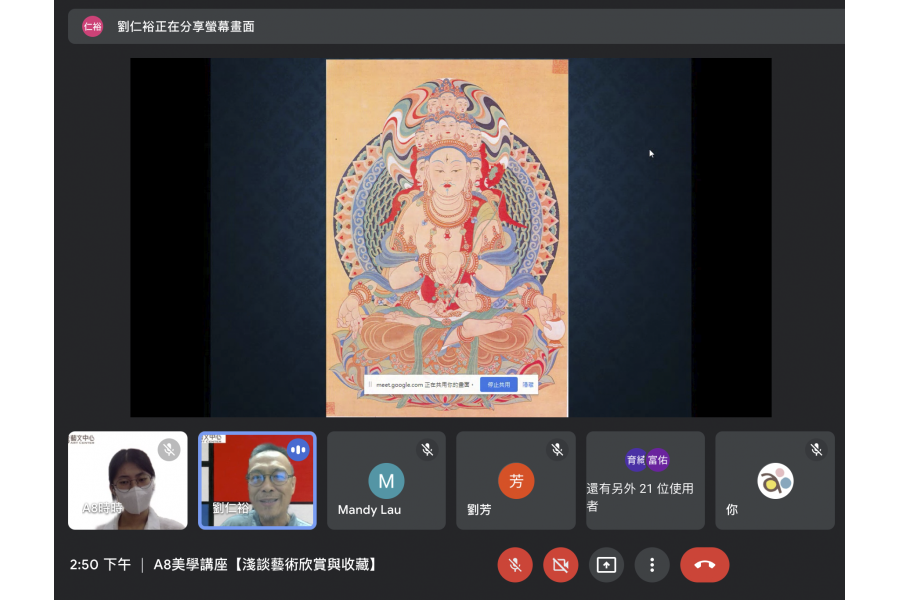Click the meeting title A8美學講座
This screenshot has height=600, width=900.
click(x=265, y=565)
